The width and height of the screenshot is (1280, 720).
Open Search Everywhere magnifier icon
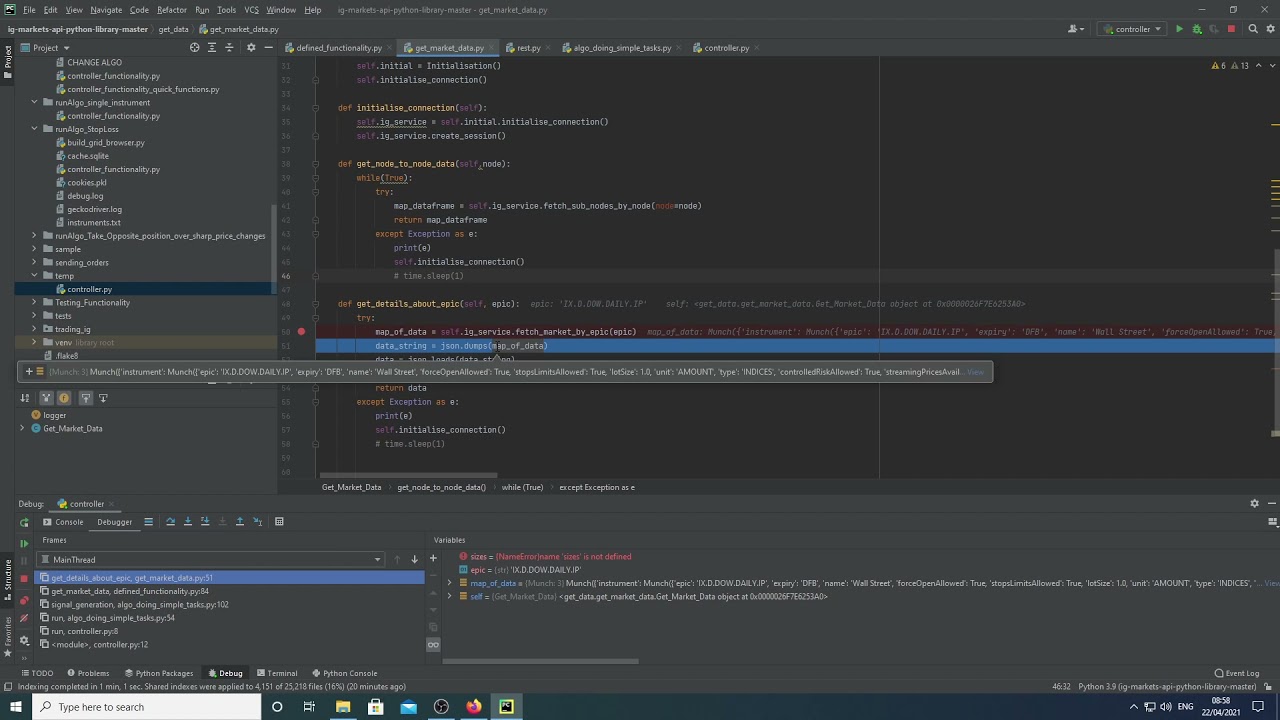tap(1253, 29)
